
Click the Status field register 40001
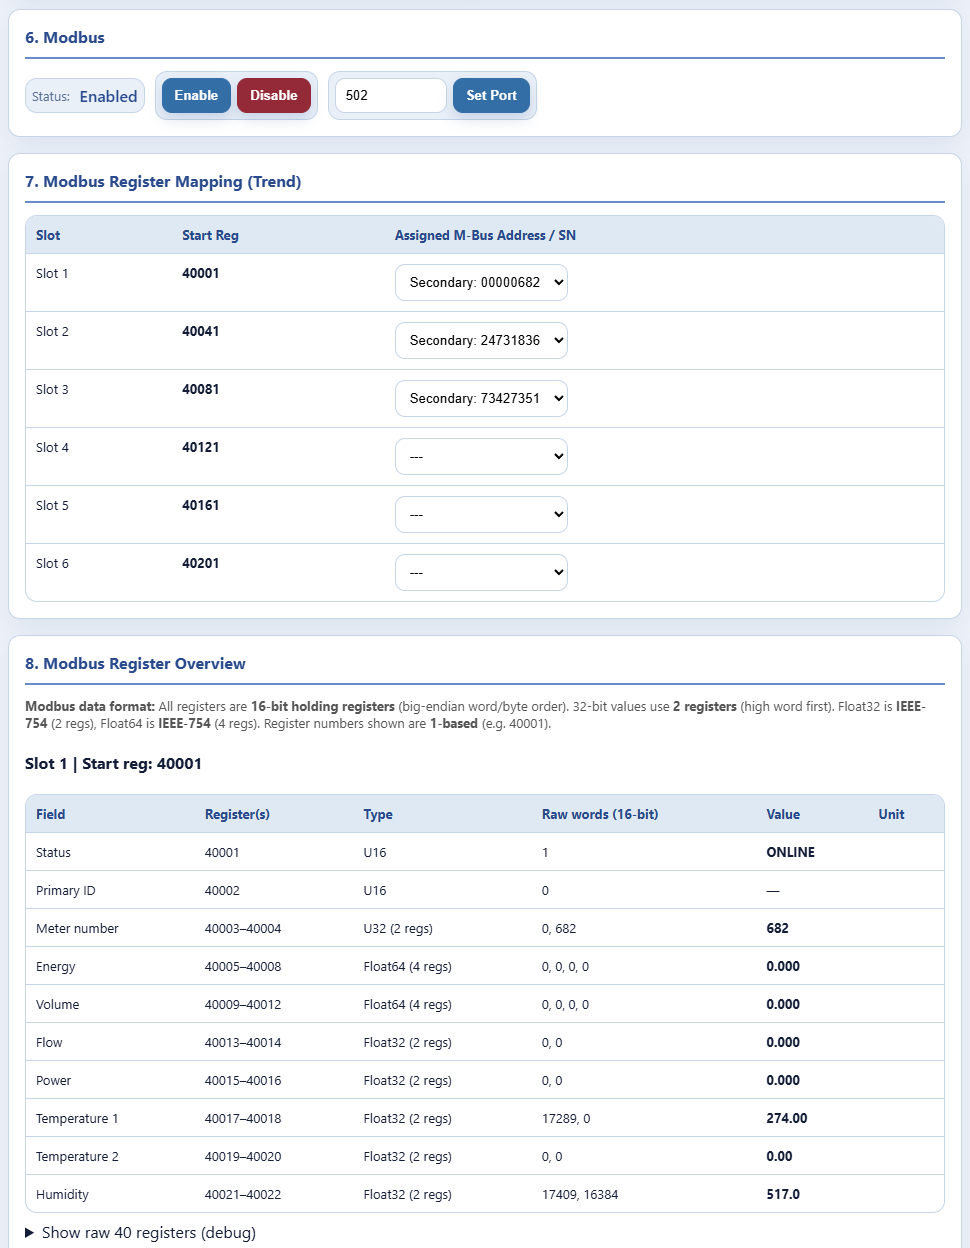click(222, 852)
